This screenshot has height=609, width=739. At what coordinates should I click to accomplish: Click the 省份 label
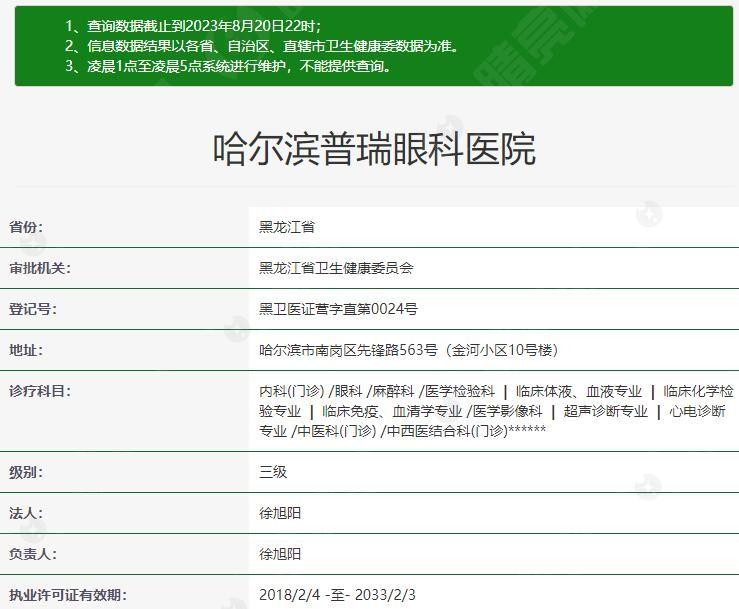26,227
